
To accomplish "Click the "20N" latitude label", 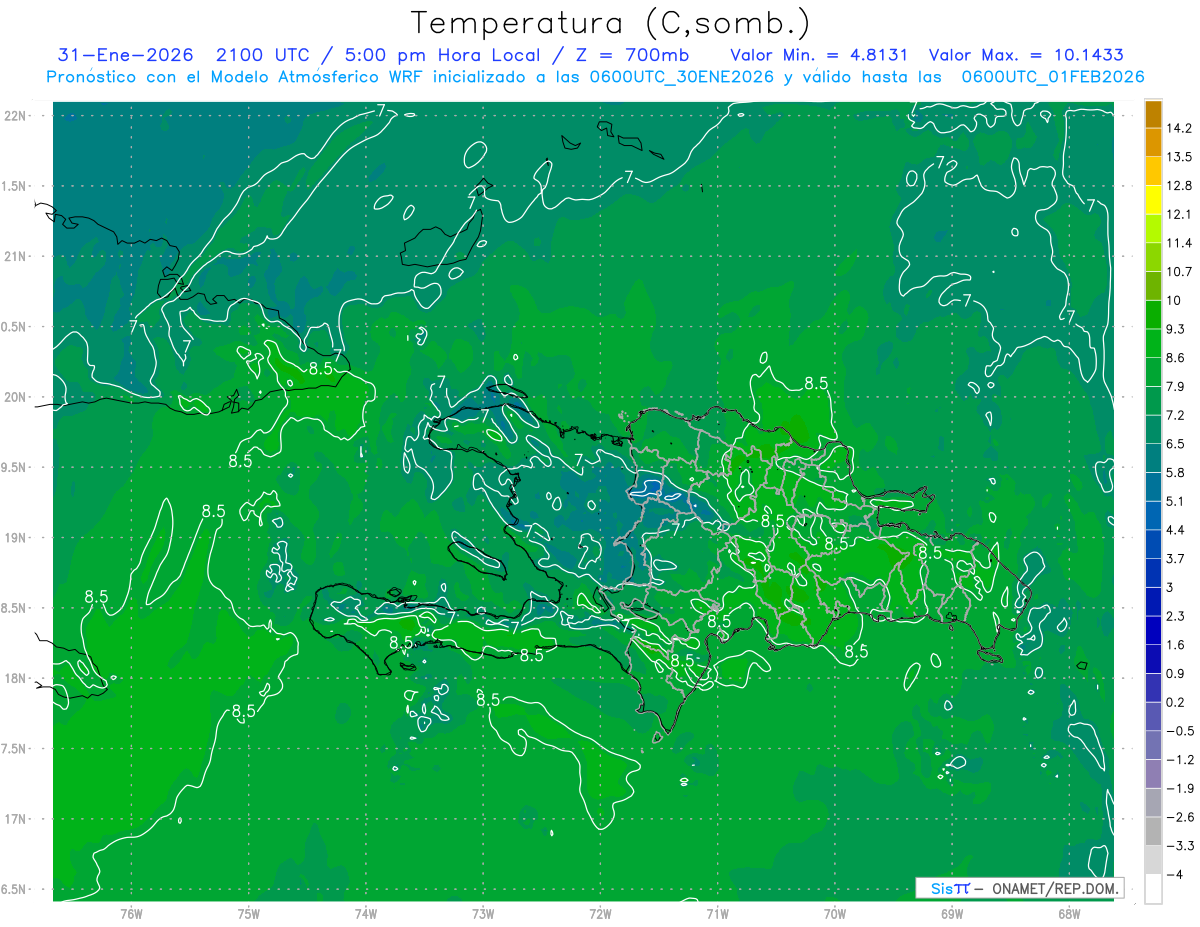I will tap(16, 397).
